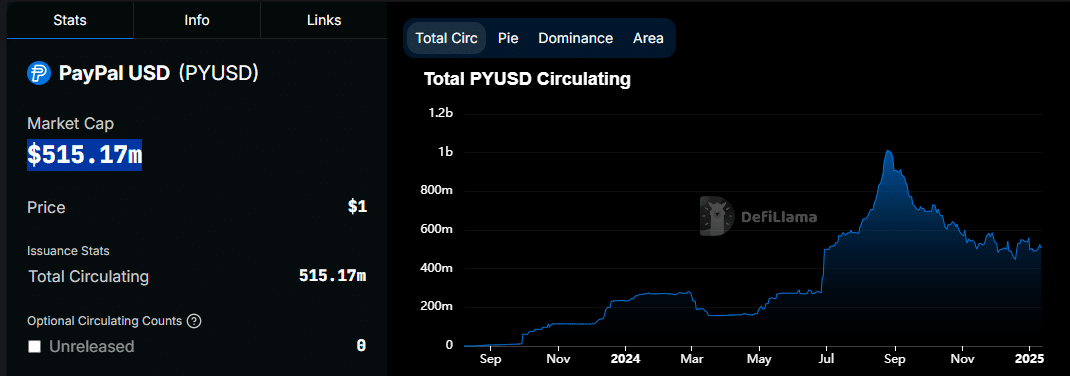Open the Links tab
Image resolution: width=1070 pixels, height=376 pixels.
pos(323,20)
